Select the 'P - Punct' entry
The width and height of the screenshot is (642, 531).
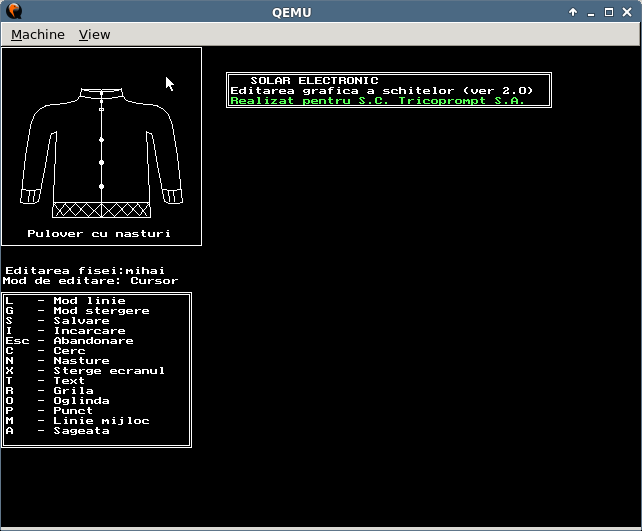point(49,411)
